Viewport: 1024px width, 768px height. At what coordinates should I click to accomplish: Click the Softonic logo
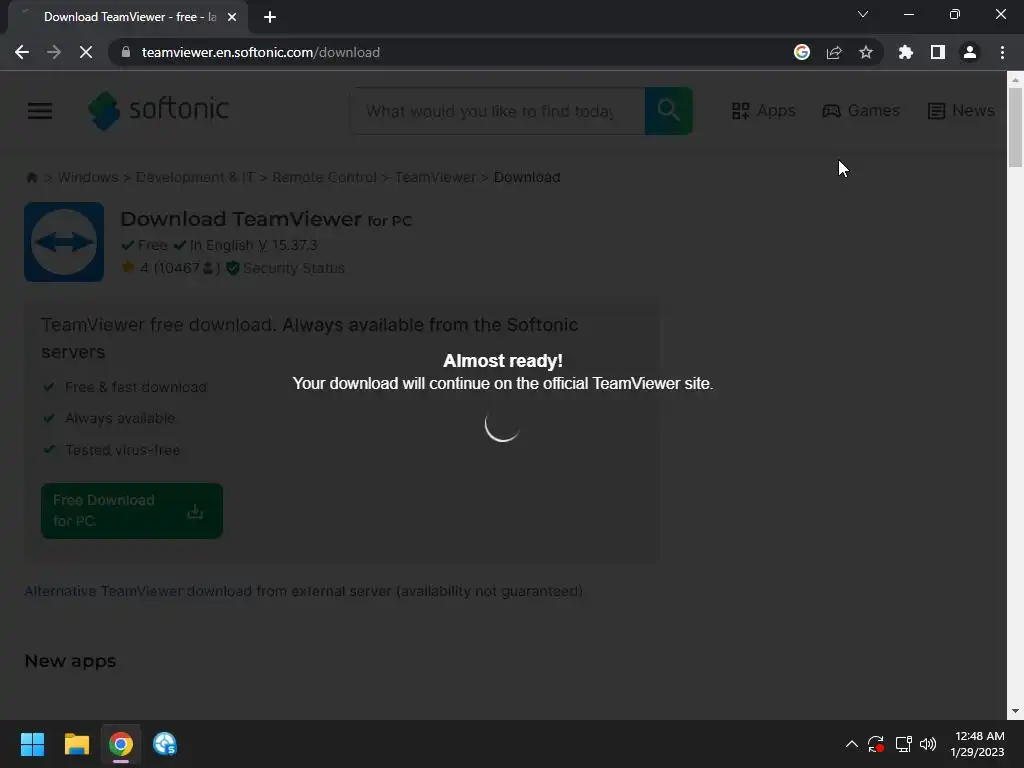tap(159, 110)
